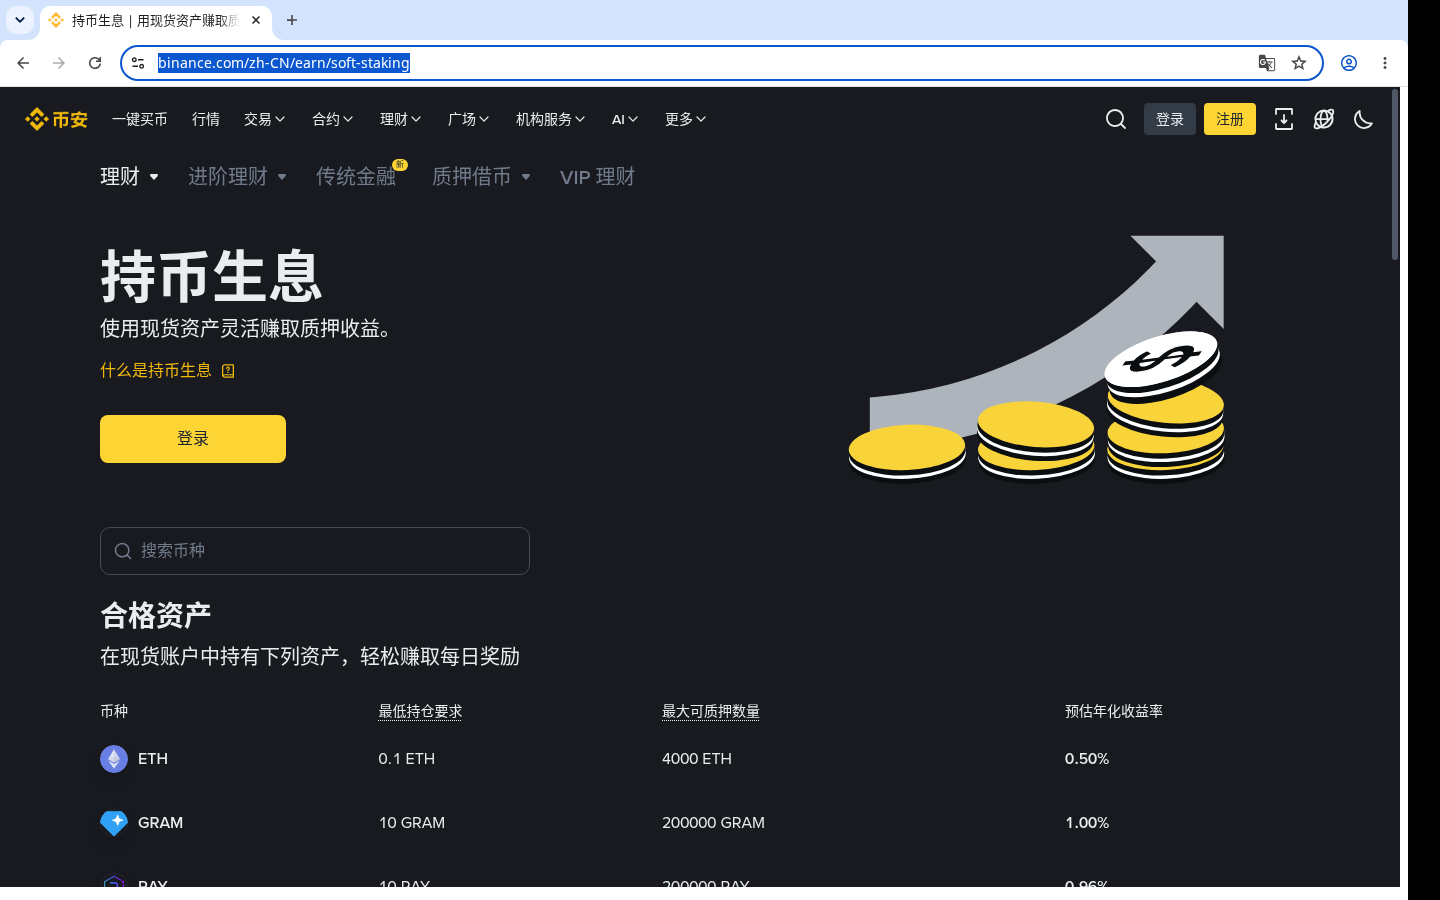Expand the 广场 dropdown menu
1440x900 pixels.
[x=469, y=119]
